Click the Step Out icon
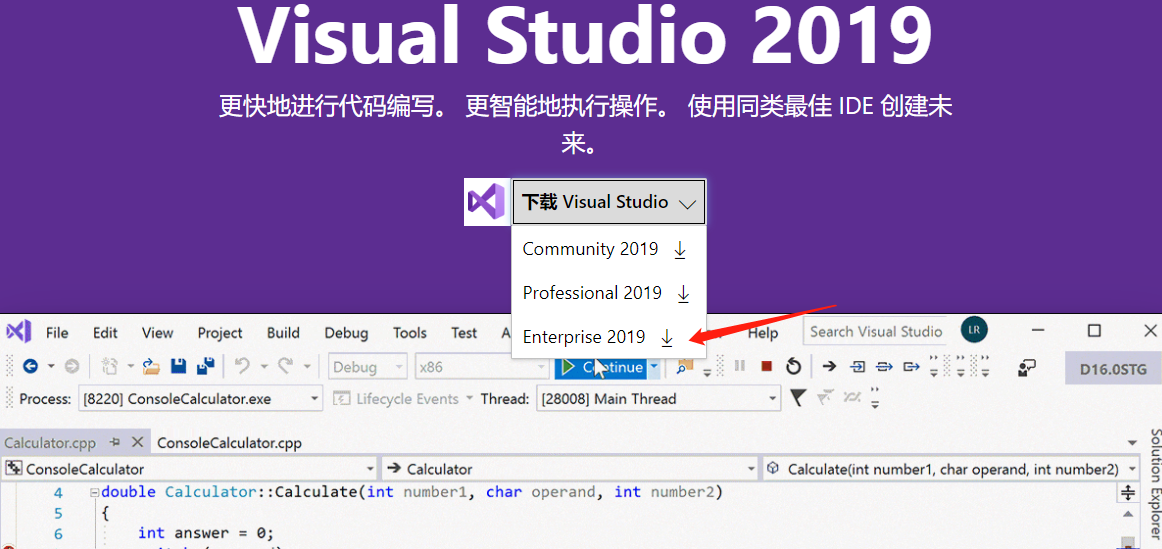 click(x=912, y=366)
